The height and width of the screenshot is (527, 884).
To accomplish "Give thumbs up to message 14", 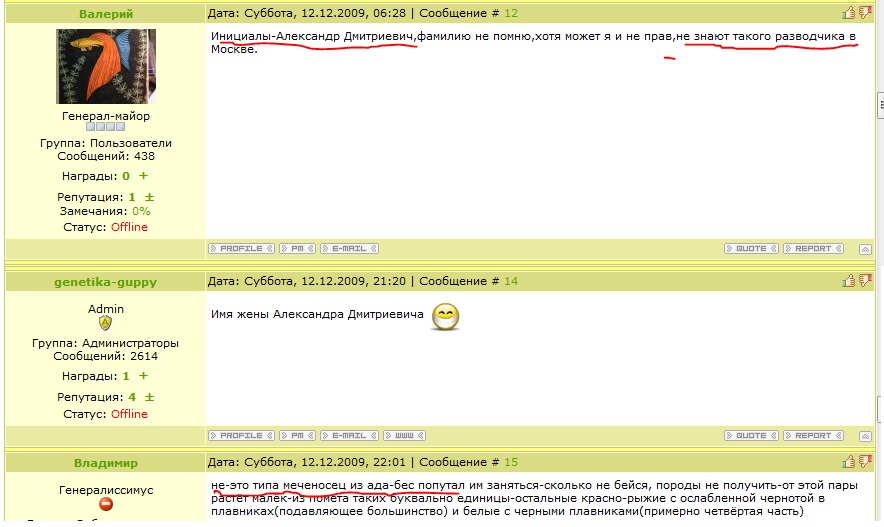I will coord(849,280).
